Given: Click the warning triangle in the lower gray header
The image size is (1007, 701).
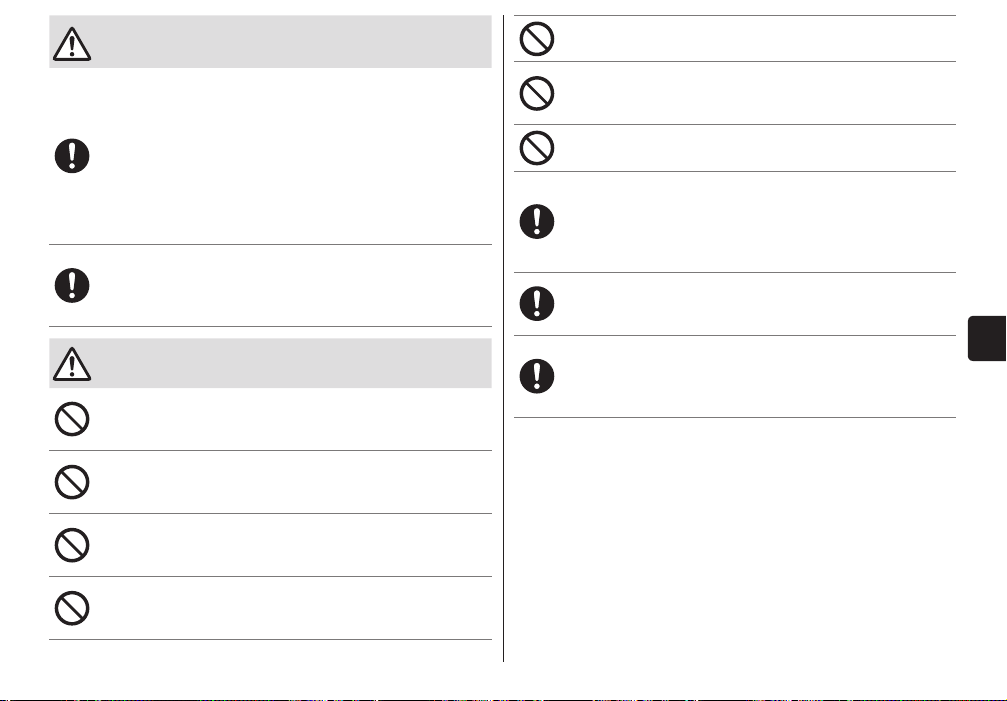Looking at the screenshot, I should point(72,364).
